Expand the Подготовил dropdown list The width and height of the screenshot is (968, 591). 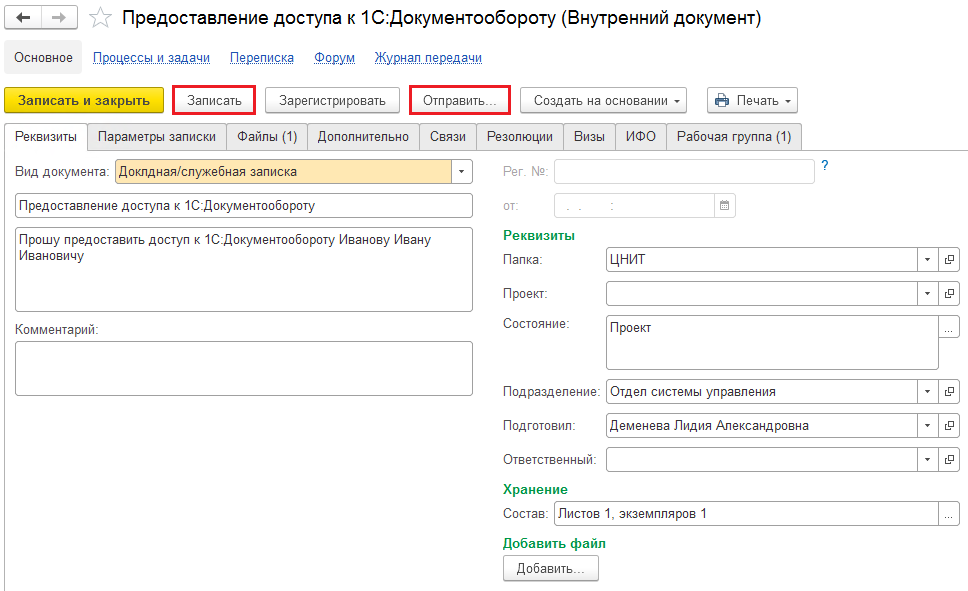tap(927, 425)
